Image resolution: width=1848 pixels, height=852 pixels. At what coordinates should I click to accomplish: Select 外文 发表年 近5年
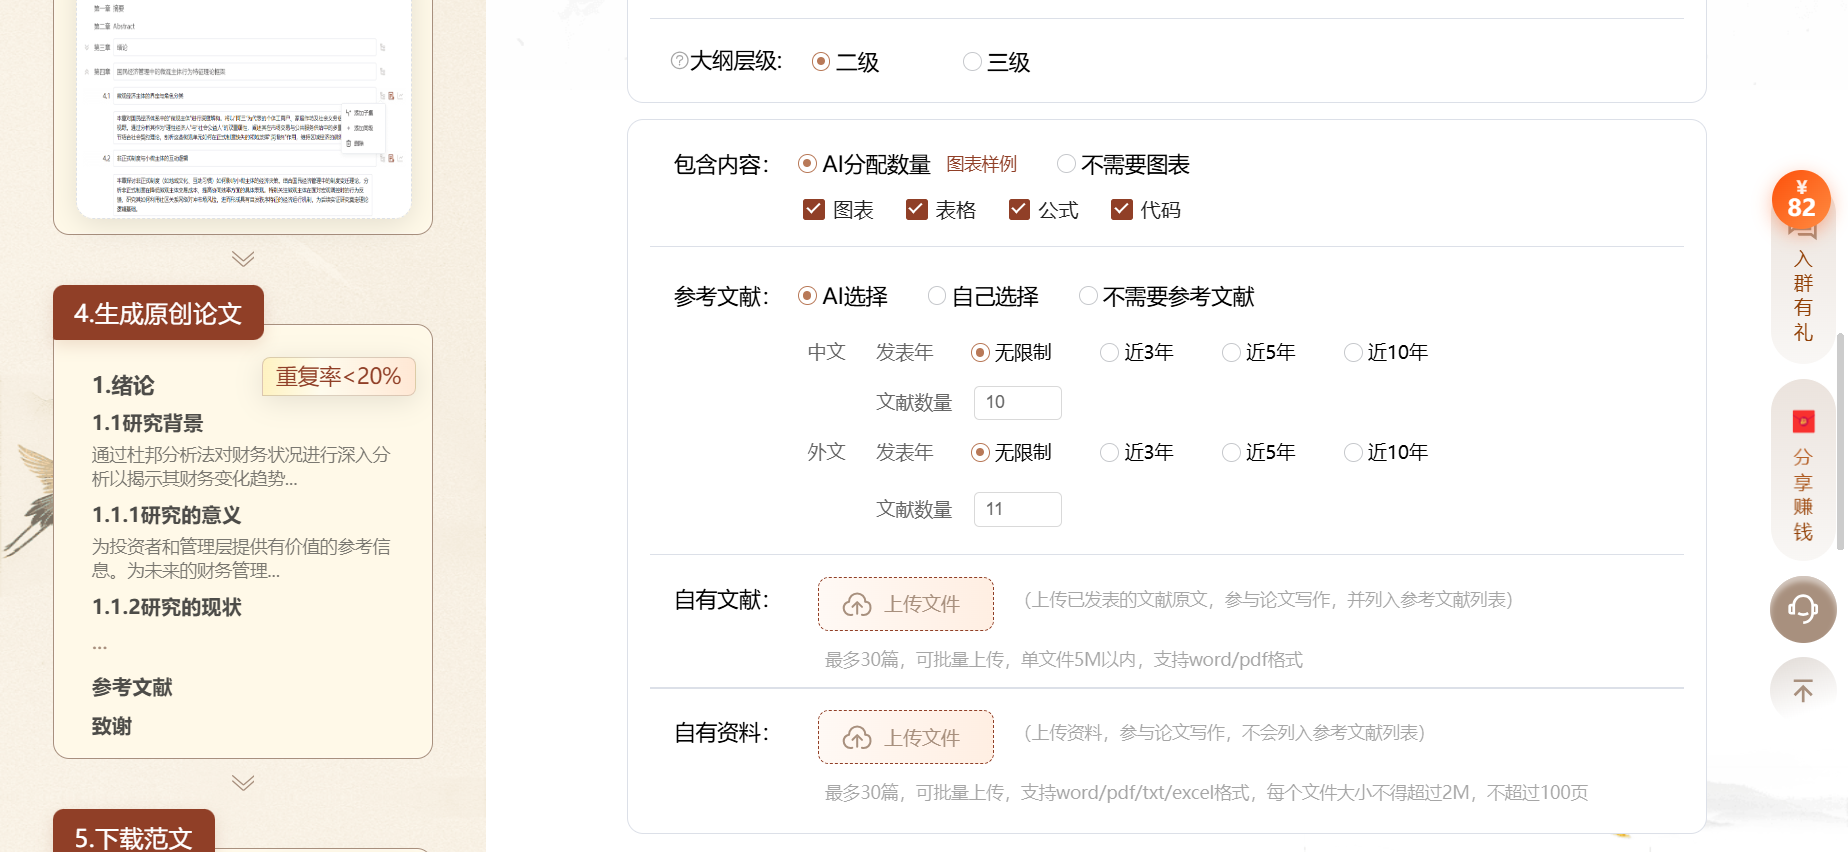click(1231, 452)
